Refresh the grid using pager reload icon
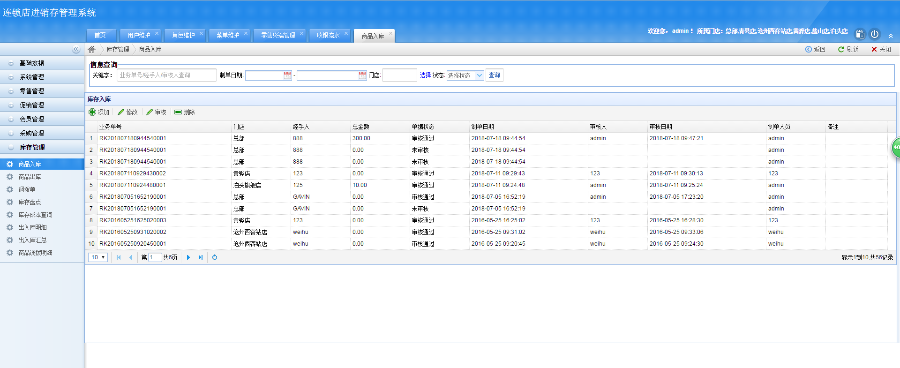Viewport: 900px width, 368px height. pyautogui.click(x=214, y=257)
